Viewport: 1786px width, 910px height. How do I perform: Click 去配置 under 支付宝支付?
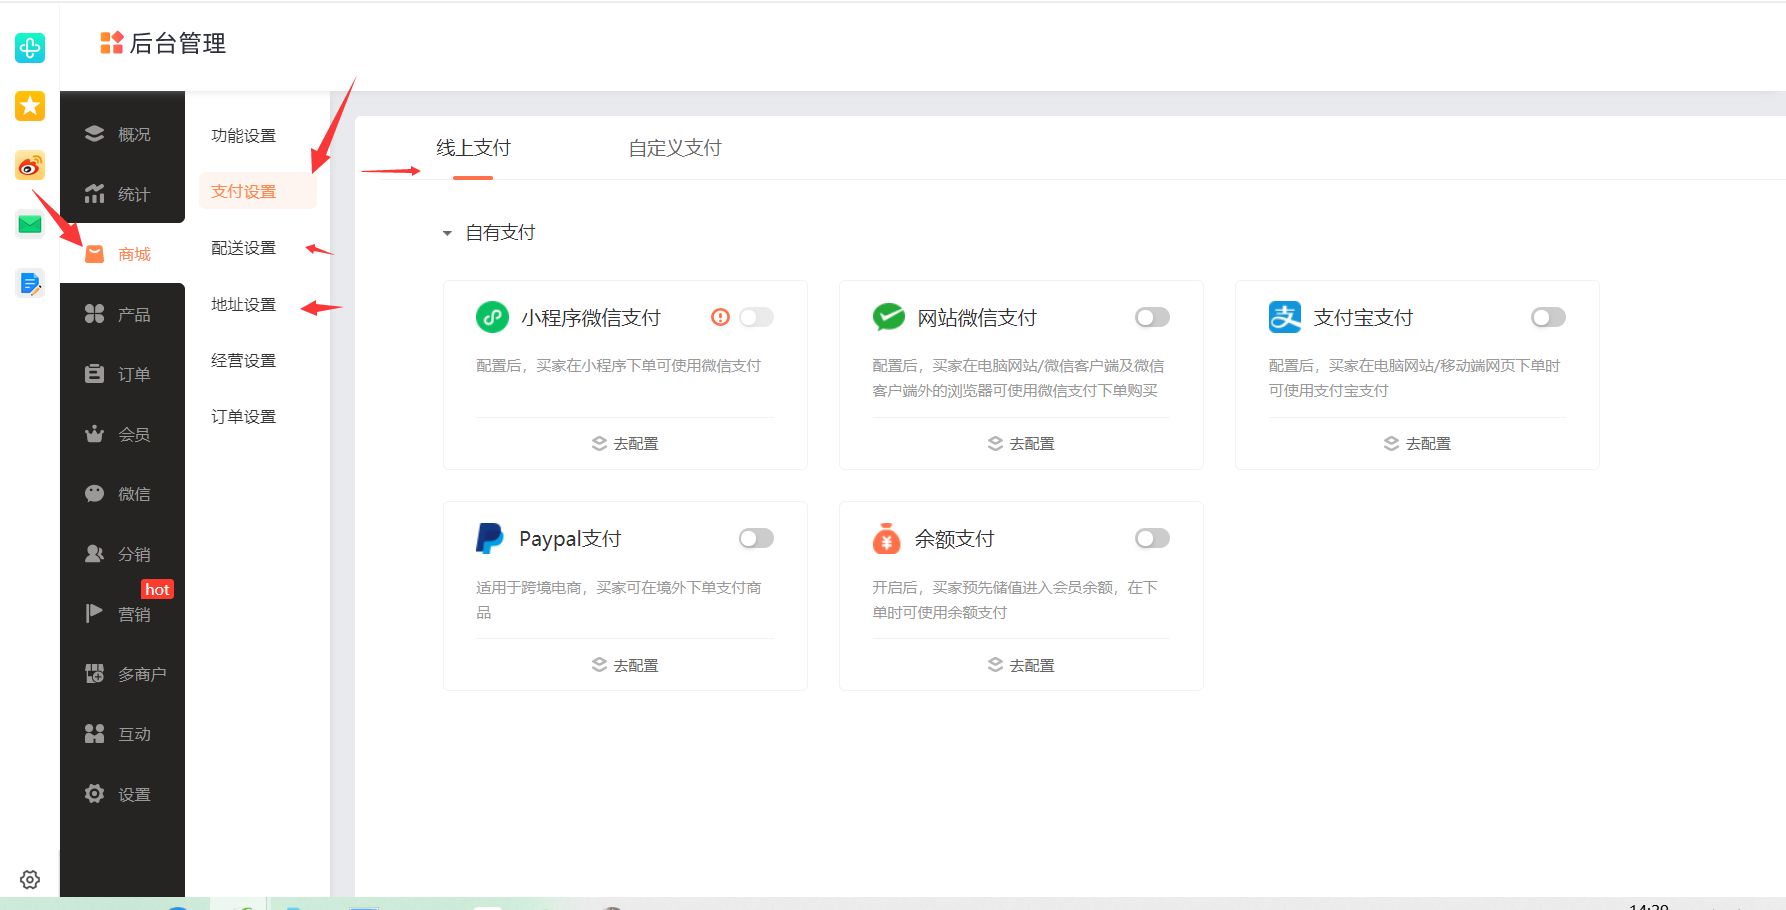click(x=1417, y=443)
